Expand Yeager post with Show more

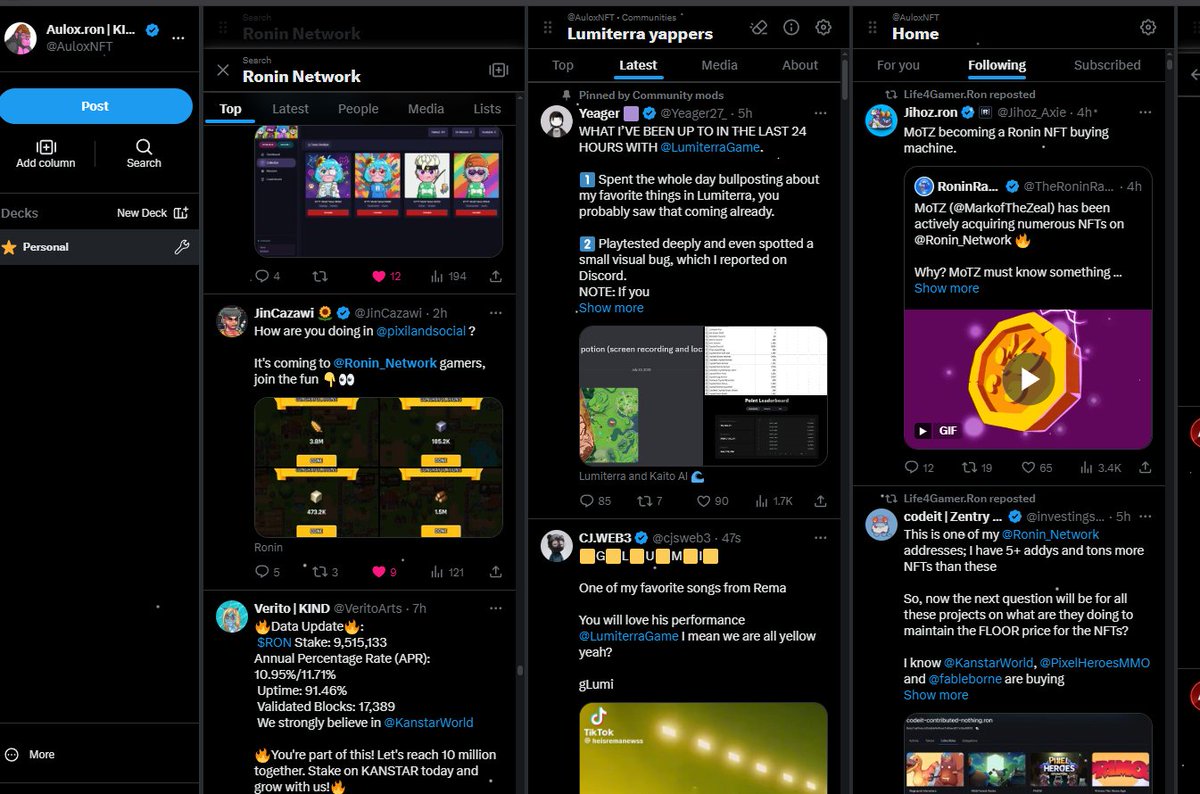pos(611,308)
